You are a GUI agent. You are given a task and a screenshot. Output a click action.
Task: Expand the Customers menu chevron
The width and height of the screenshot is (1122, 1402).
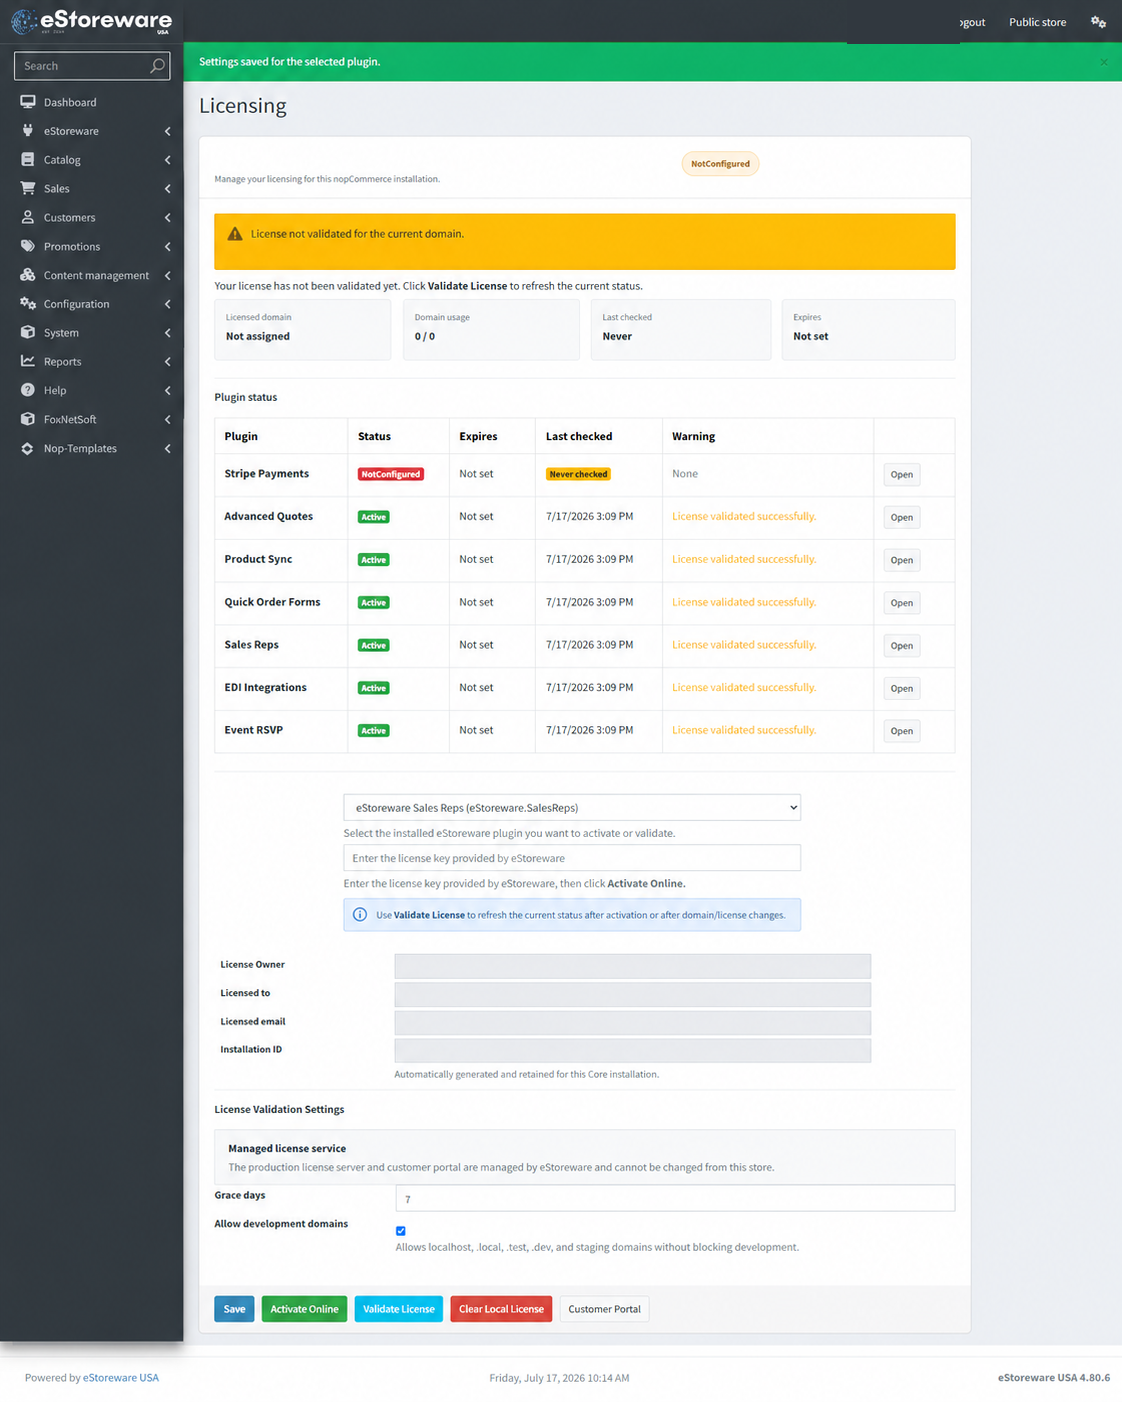(168, 218)
